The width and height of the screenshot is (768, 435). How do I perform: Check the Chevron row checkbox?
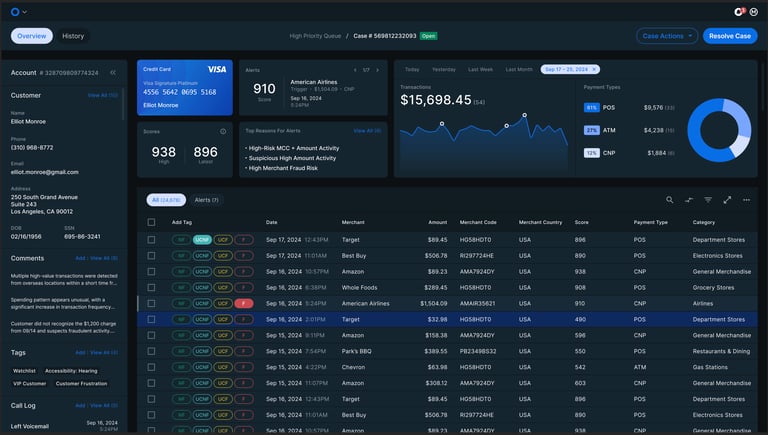tap(151, 367)
